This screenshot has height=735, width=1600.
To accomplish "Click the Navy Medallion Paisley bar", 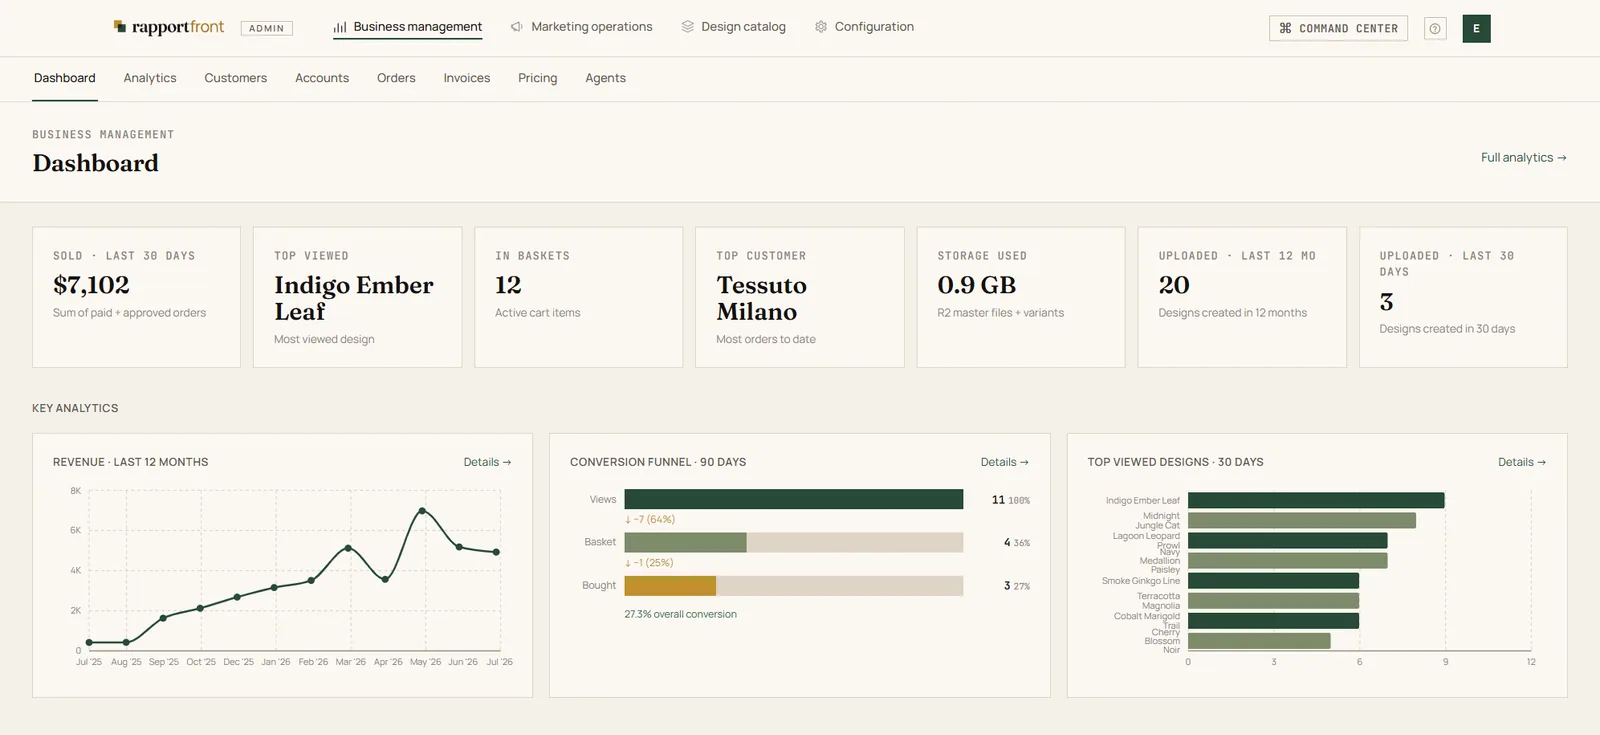I will coord(1288,560).
